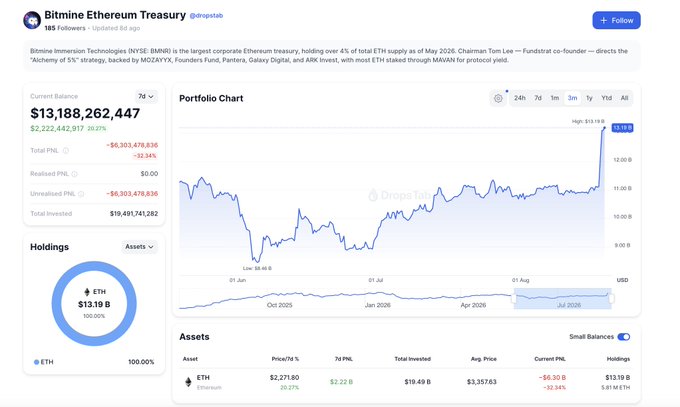Sort by the Avg. Price column header
680x407 pixels.
(x=484, y=359)
